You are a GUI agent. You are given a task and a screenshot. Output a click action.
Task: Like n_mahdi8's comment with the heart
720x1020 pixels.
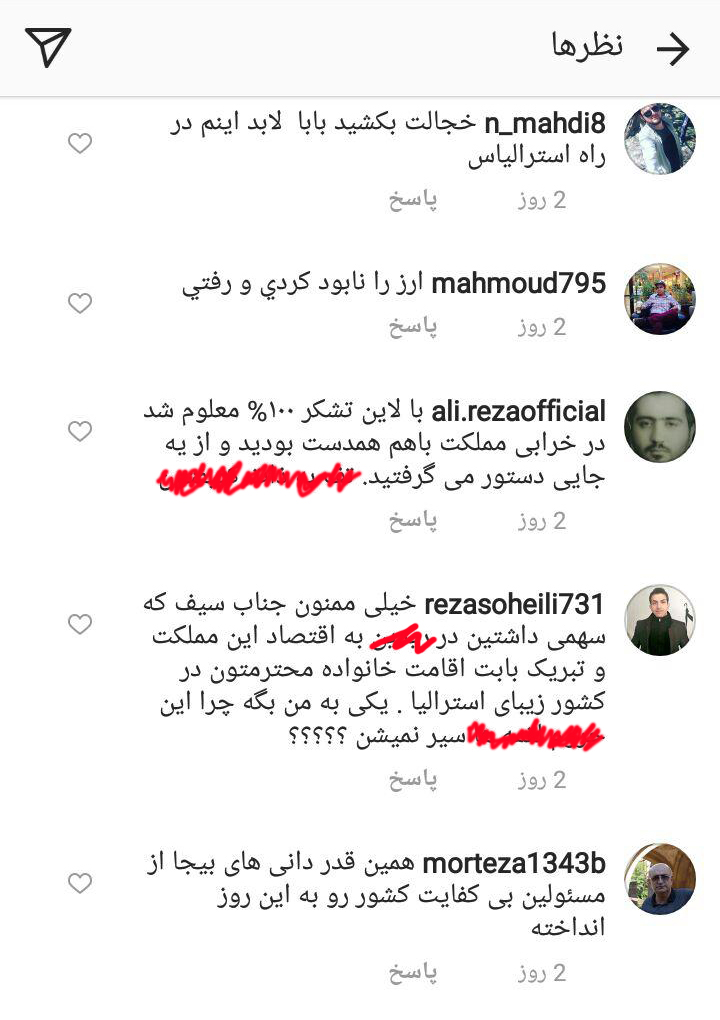point(80,144)
